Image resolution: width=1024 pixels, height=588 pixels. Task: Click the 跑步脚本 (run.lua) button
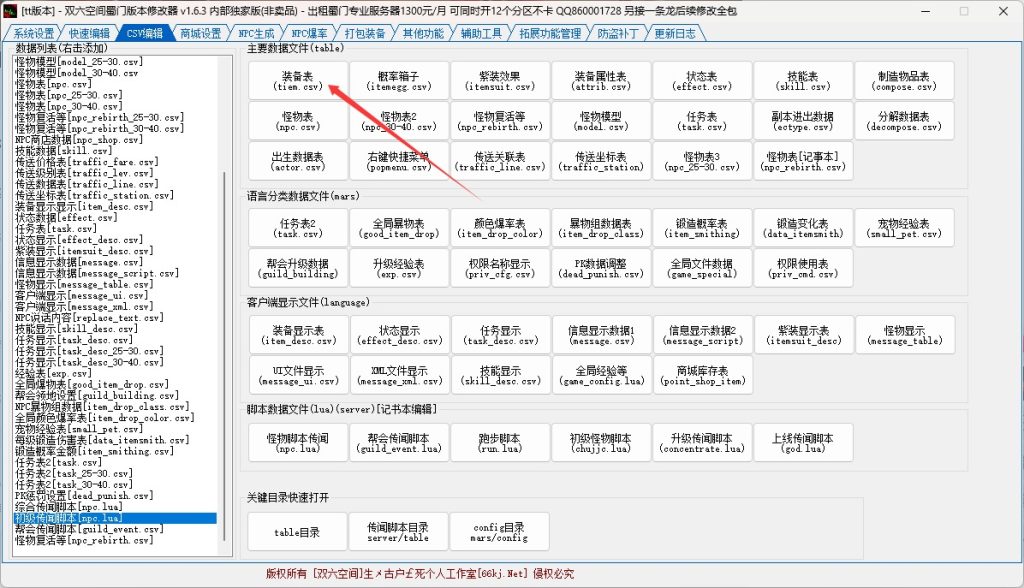point(500,443)
